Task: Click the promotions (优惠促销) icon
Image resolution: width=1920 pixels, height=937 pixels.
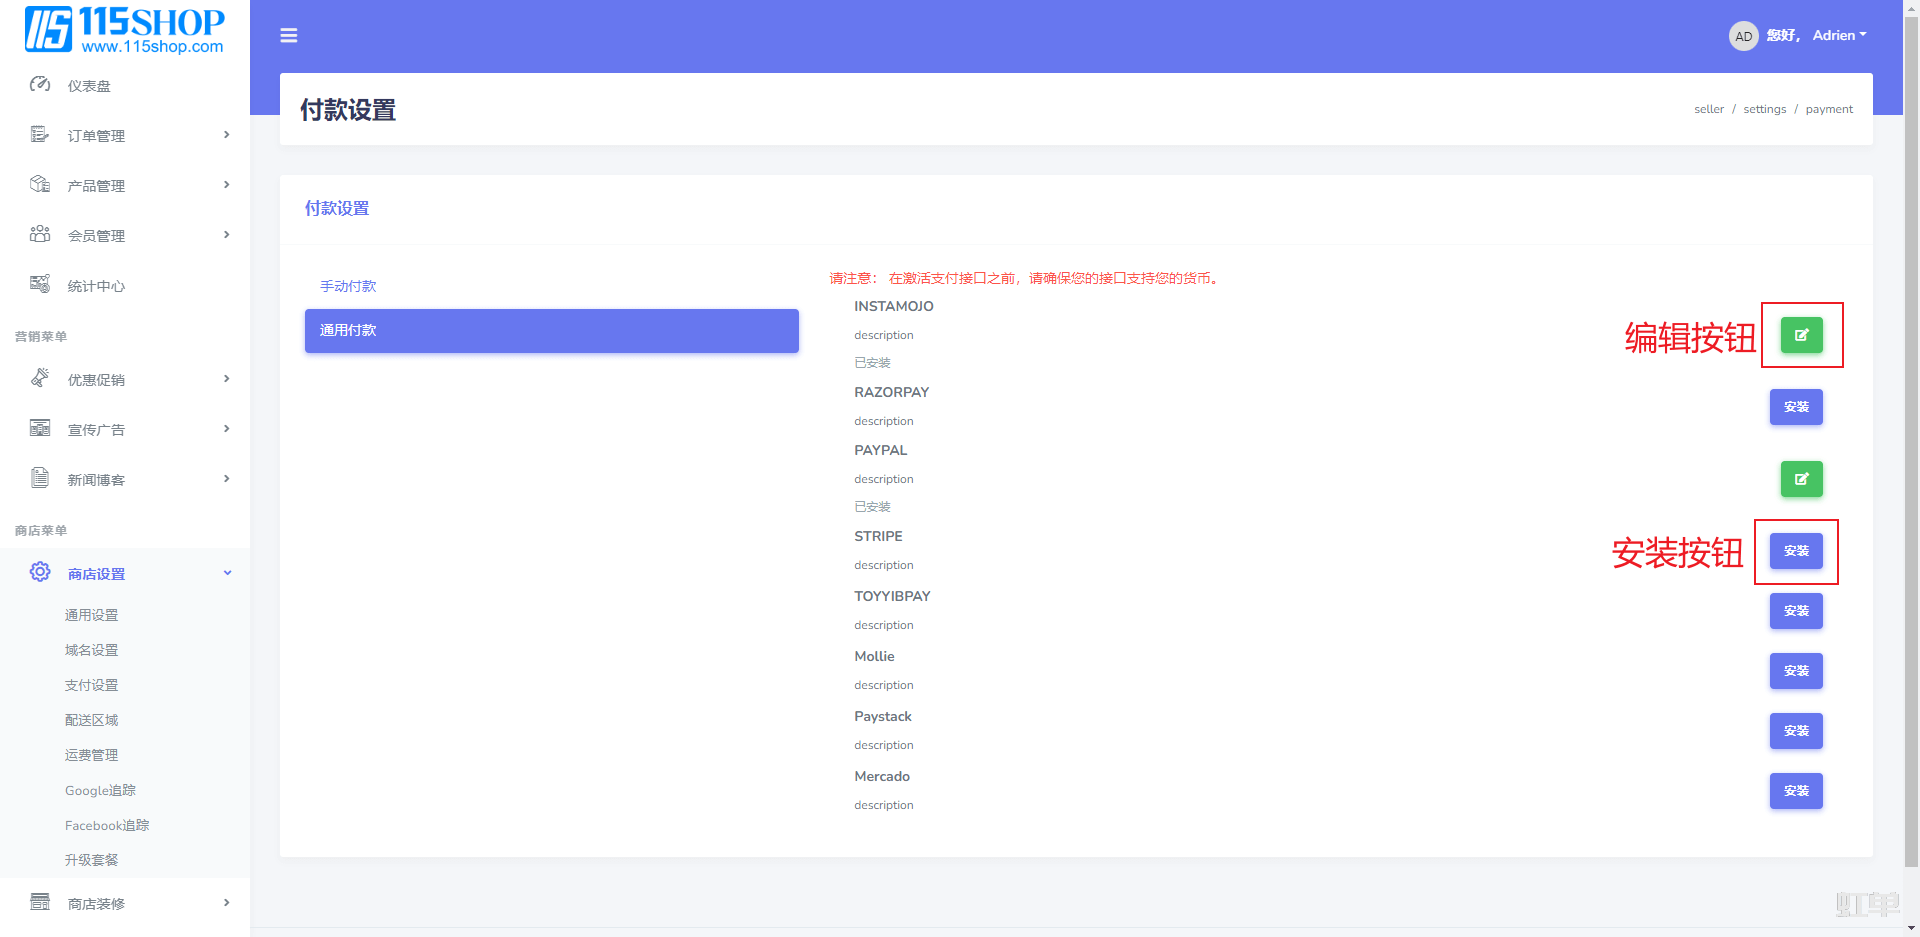Action: point(40,379)
